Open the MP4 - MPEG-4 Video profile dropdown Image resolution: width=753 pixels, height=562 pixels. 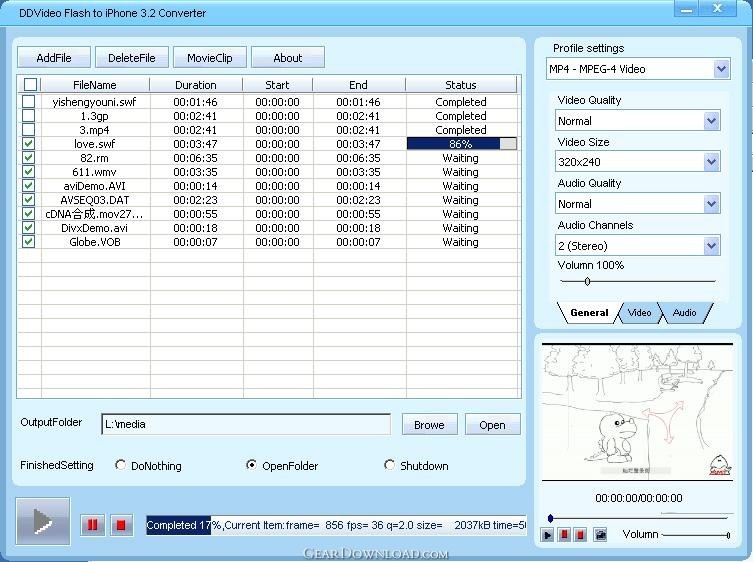pyautogui.click(x=721, y=69)
